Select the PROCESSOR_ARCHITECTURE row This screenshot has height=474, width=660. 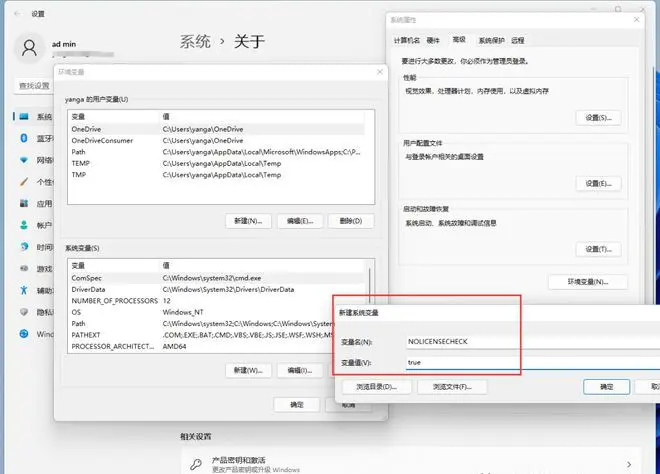(x=201, y=346)
